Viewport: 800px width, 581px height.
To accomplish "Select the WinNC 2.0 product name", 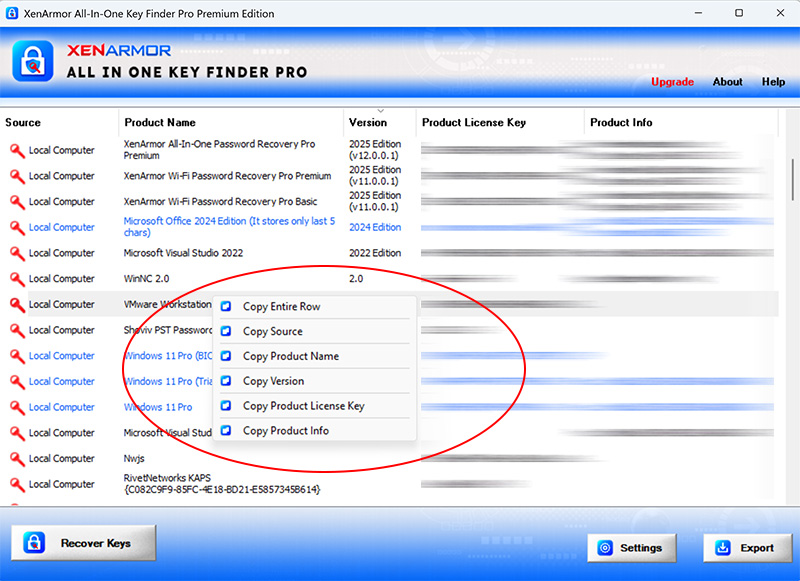I will 146,279.
